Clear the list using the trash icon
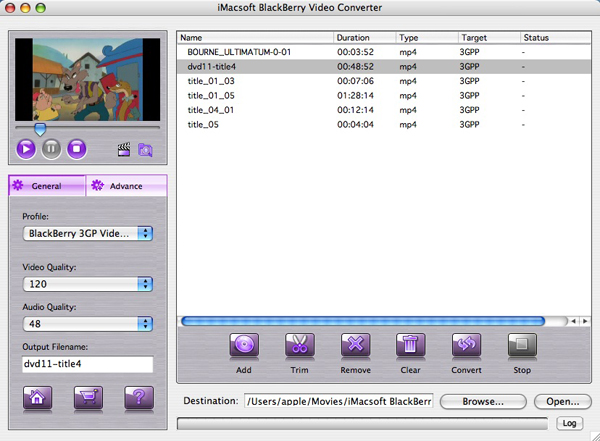 [411, 347]
